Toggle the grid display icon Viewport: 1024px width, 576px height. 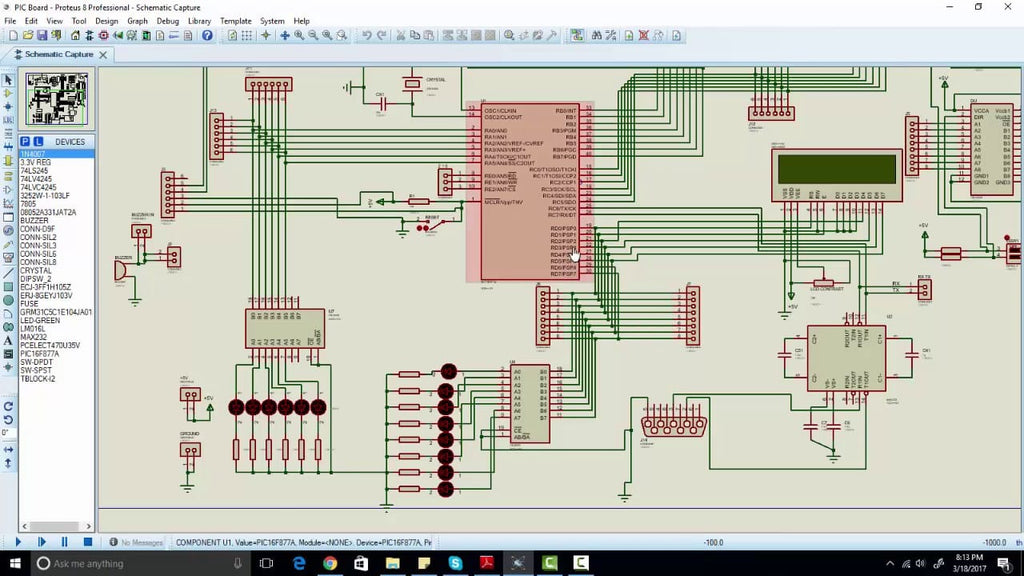(x=246, y=35)
